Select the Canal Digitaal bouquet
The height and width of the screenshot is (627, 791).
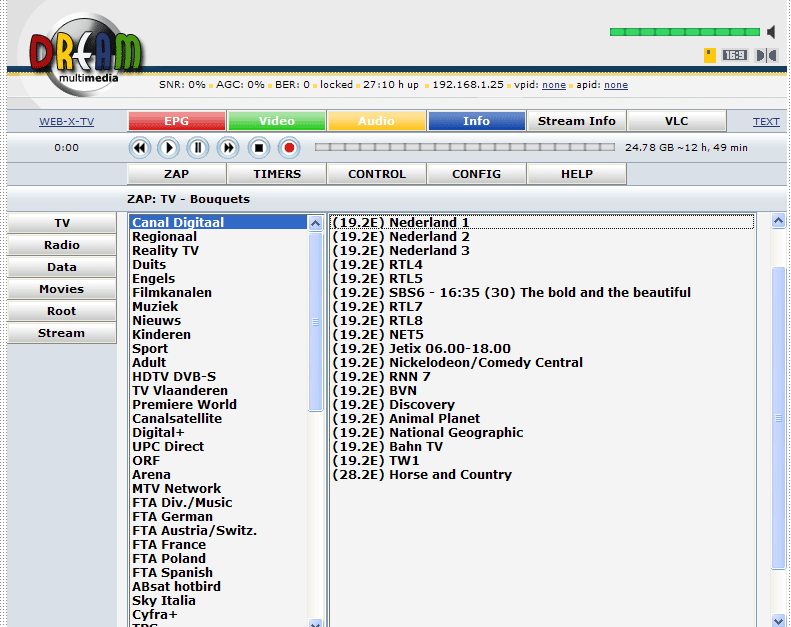pos(218,222)
